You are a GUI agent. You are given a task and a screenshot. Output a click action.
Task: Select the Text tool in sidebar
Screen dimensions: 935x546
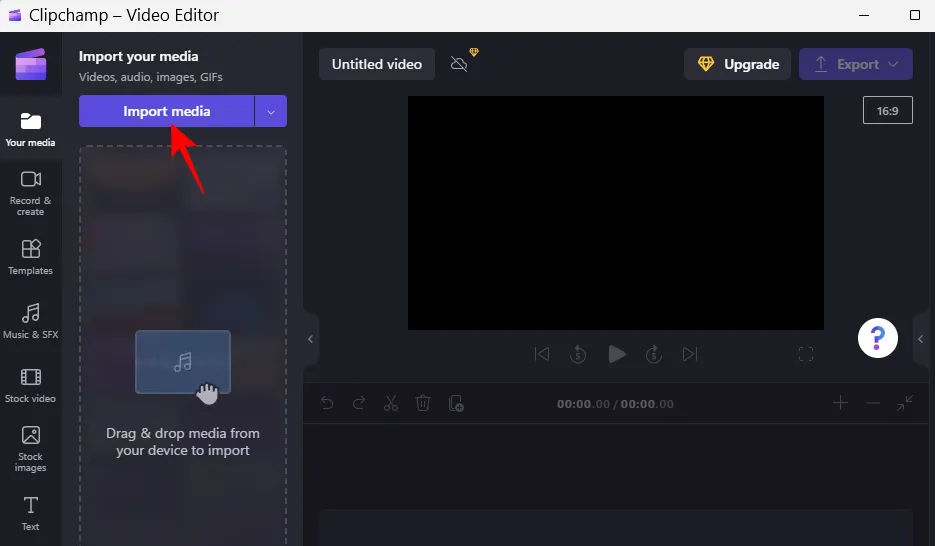pos(30,512)
